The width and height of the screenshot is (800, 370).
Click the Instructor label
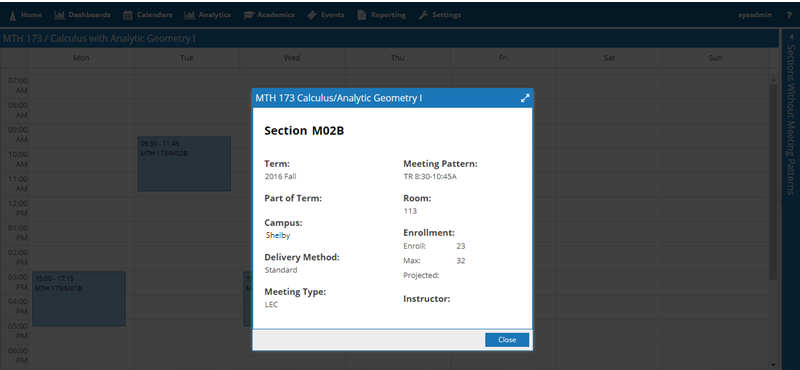(427, 299)
